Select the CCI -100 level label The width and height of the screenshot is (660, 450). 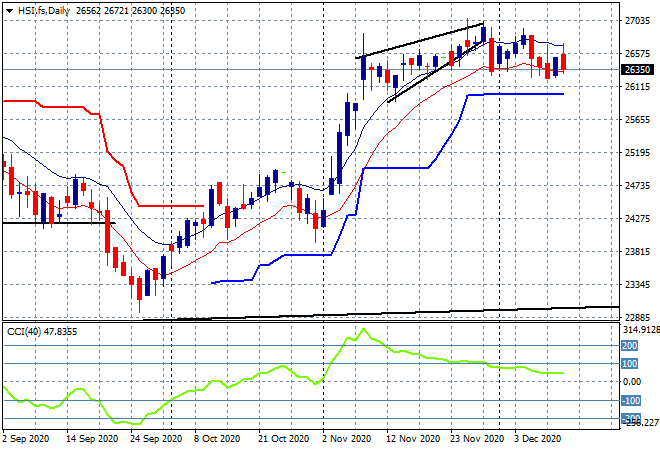tap(631, 400)
